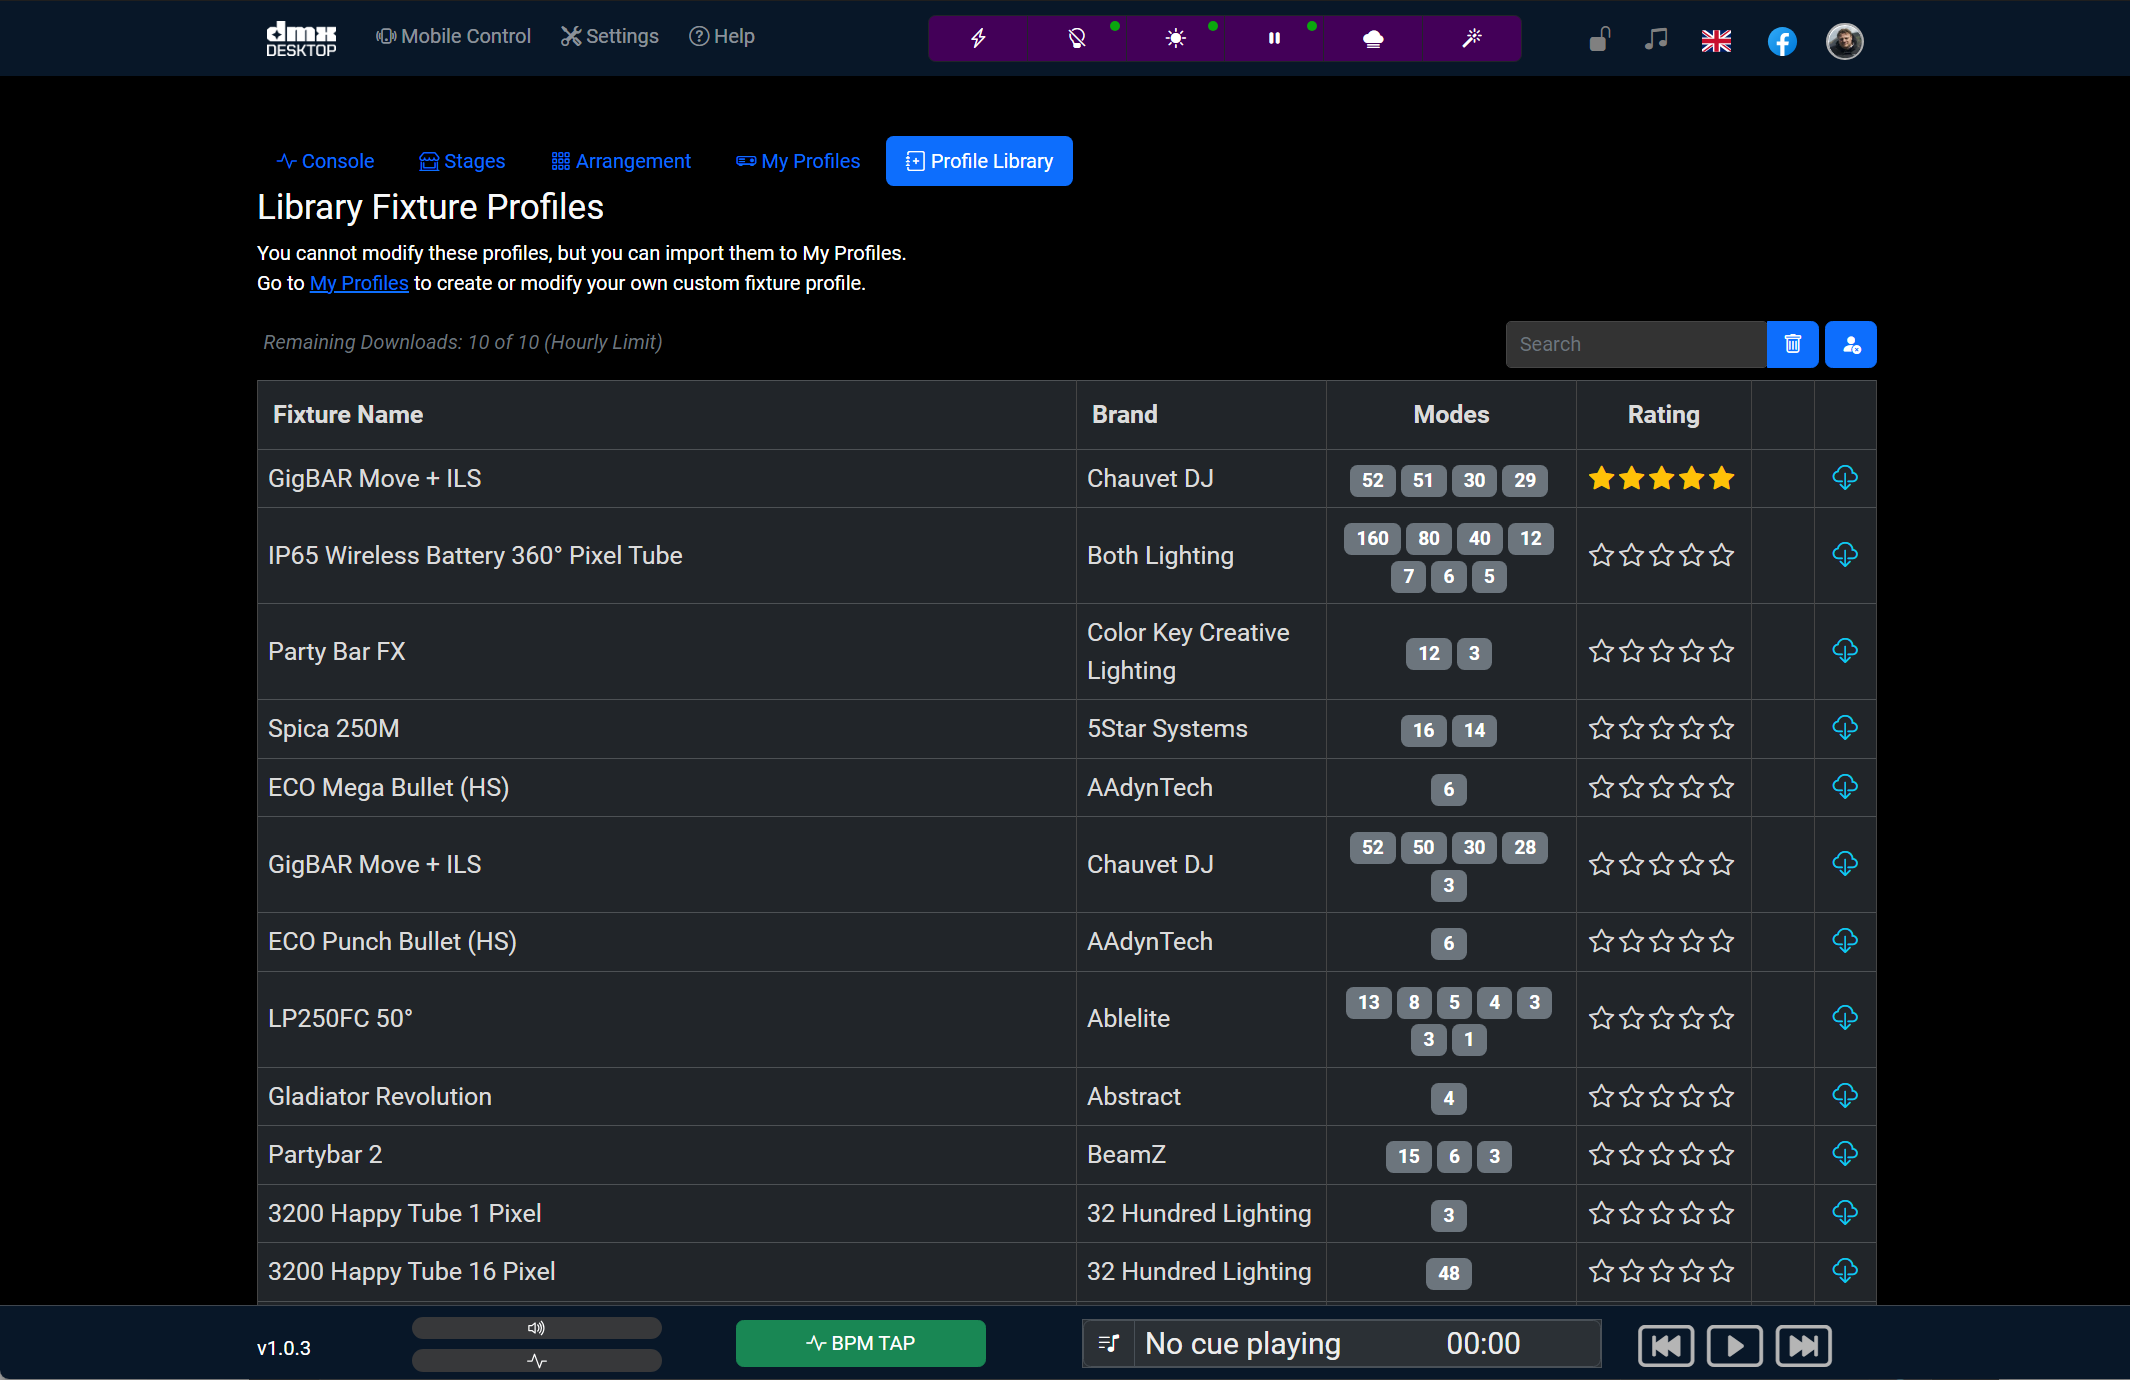Click the magic wand effect button
This screenshot has height=1380, width=2130.
point(1471,38)
